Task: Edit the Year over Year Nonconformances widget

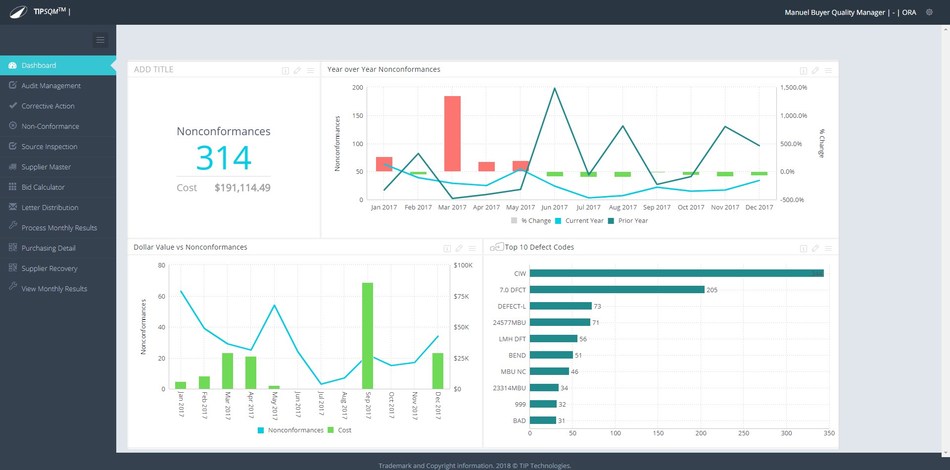Action: (816, 70)
